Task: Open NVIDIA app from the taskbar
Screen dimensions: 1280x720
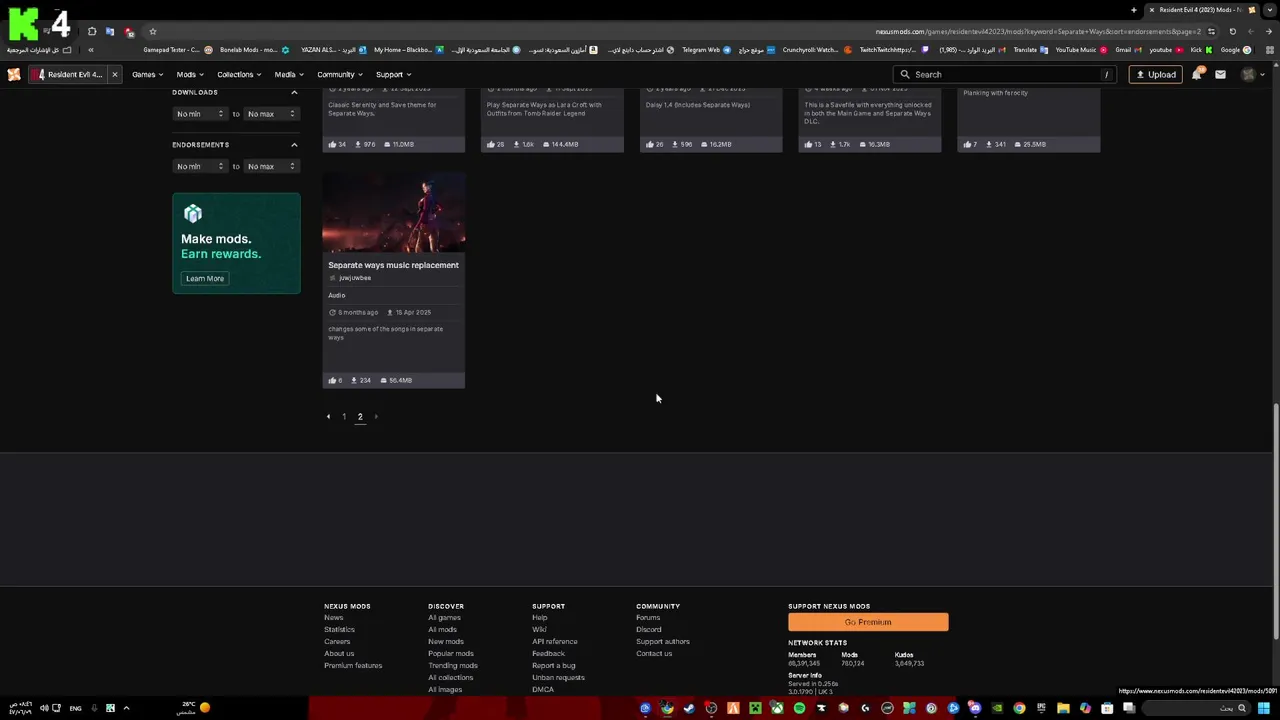Action: [997, 708]
